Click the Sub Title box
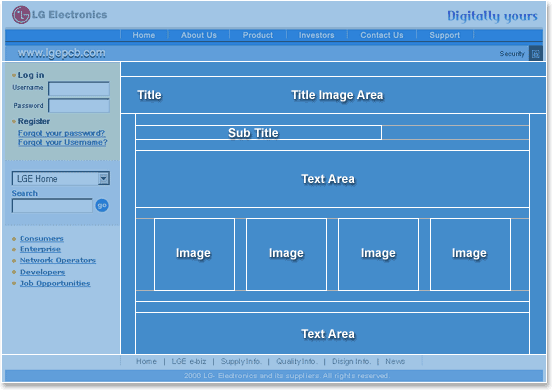554x391 pixels. (259, 133)
